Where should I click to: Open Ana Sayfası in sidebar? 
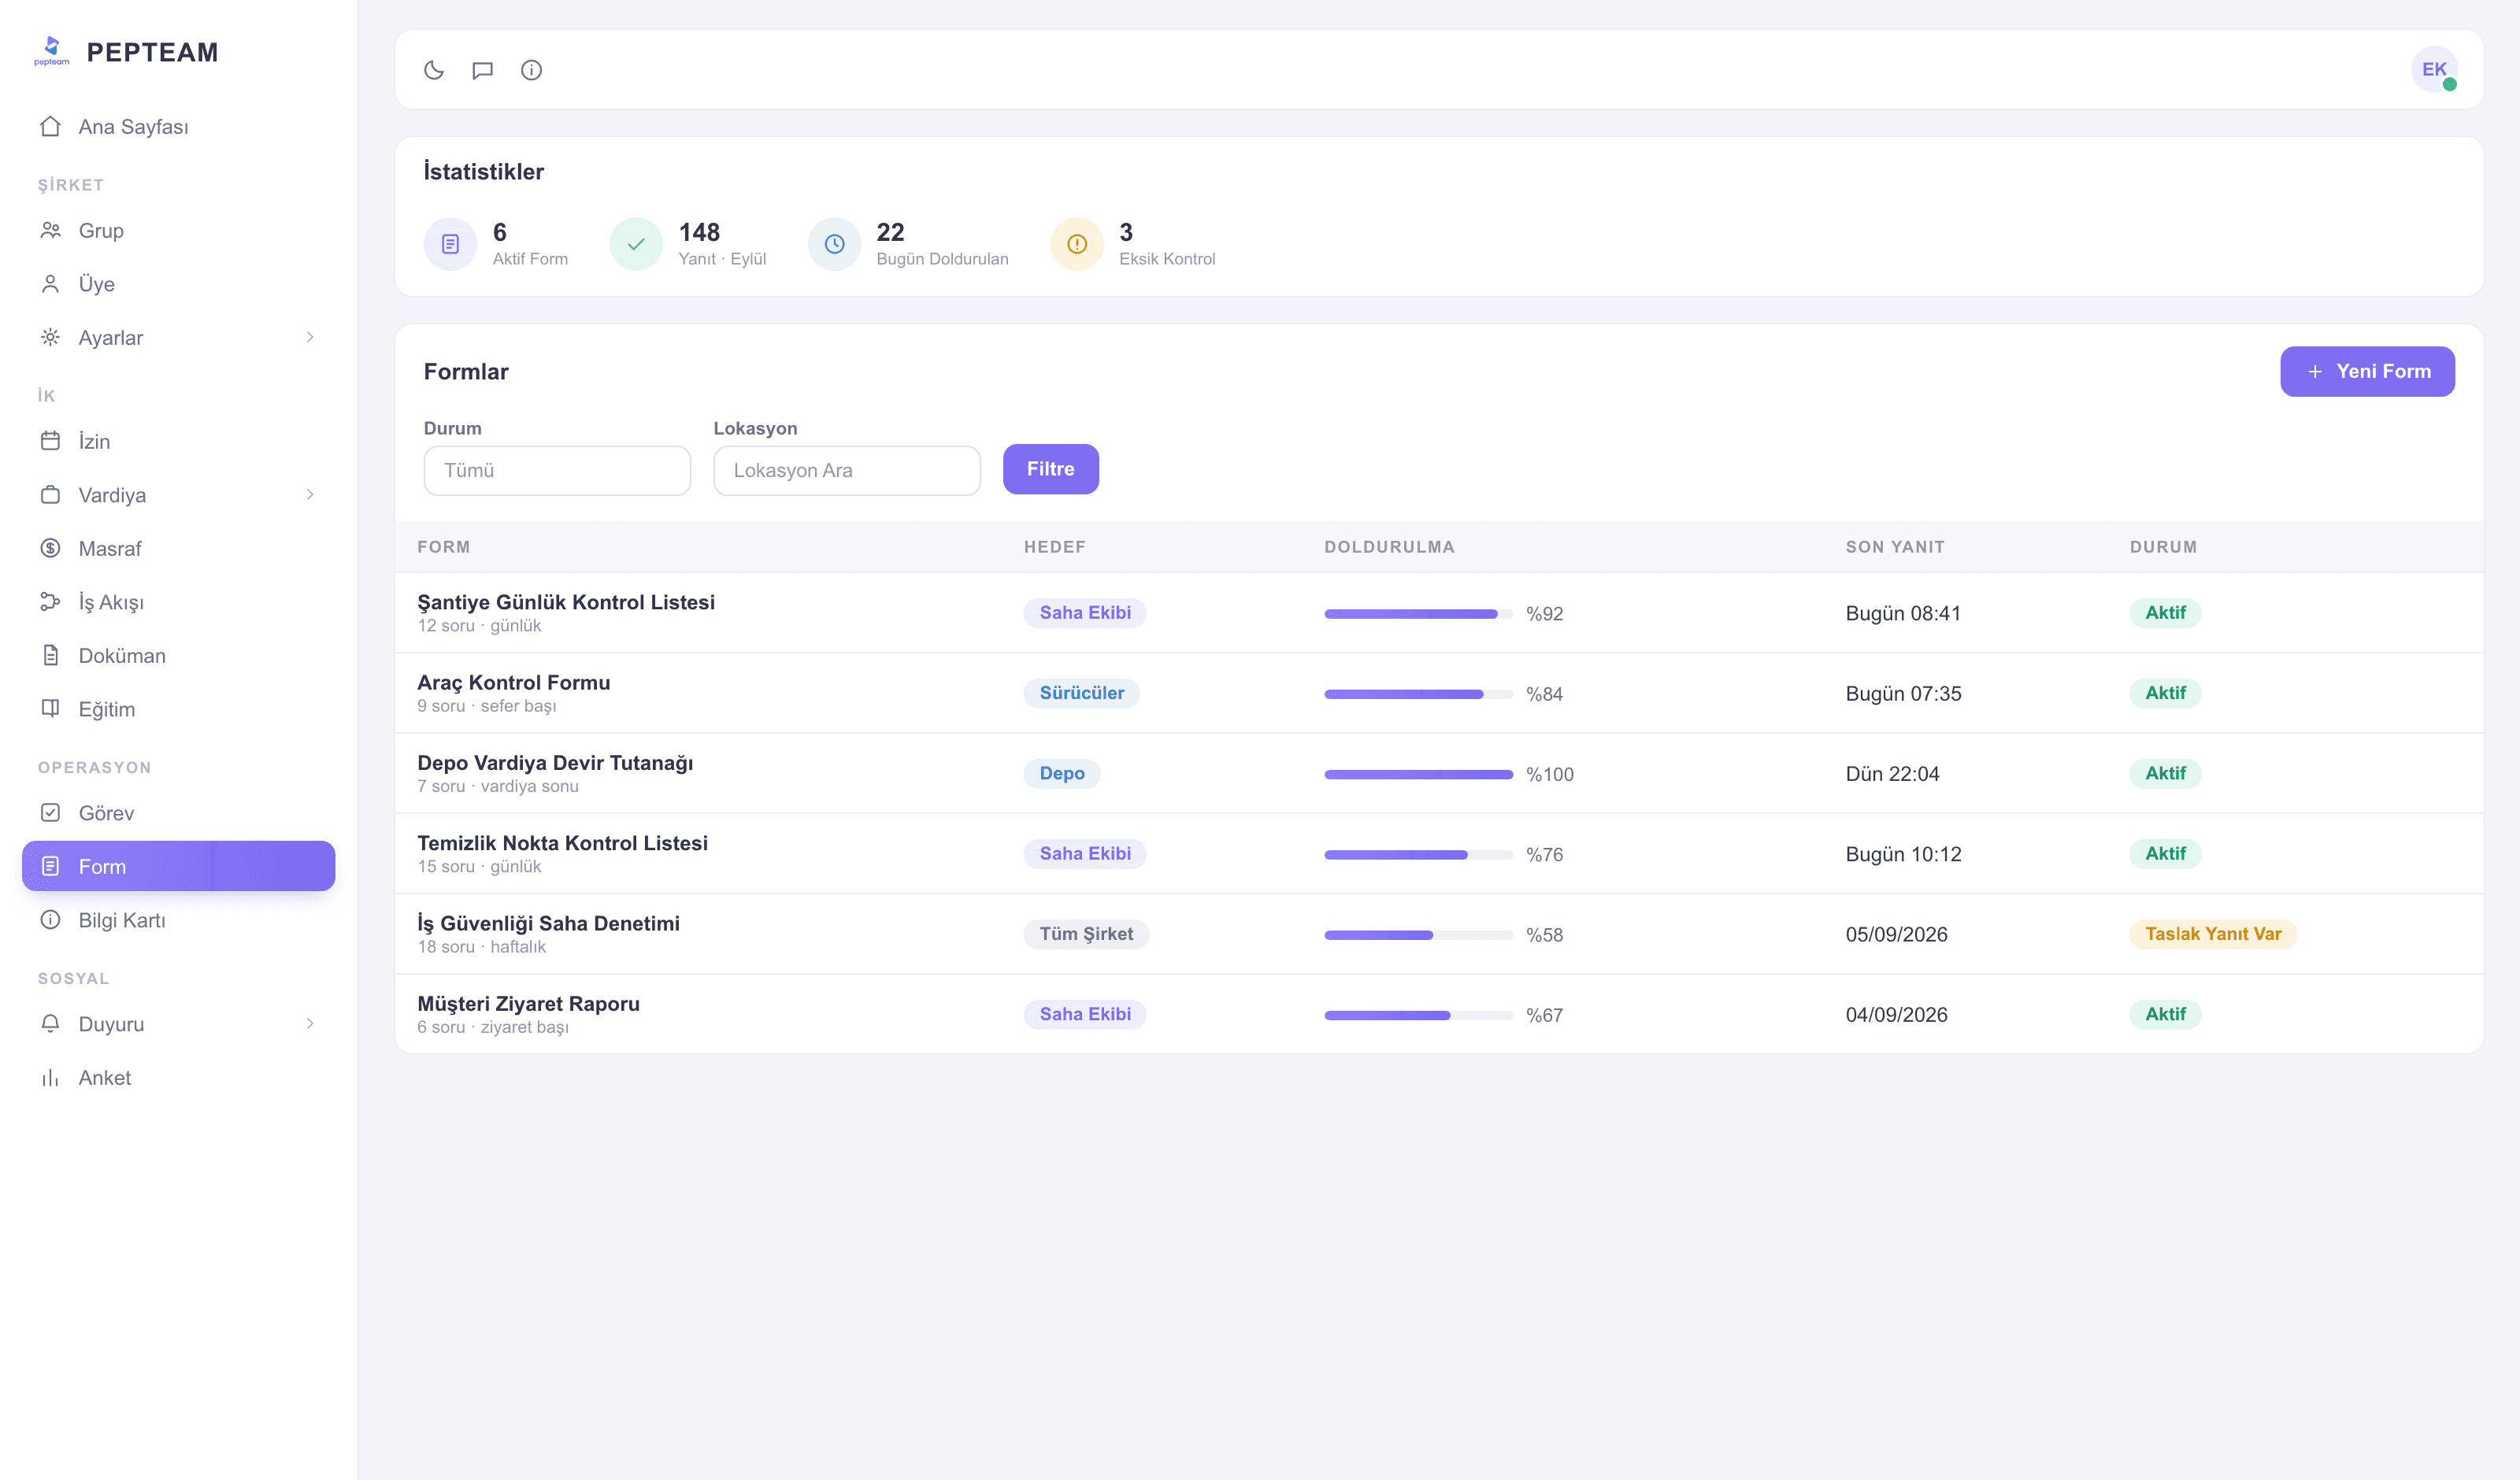[x=178, y=126]
